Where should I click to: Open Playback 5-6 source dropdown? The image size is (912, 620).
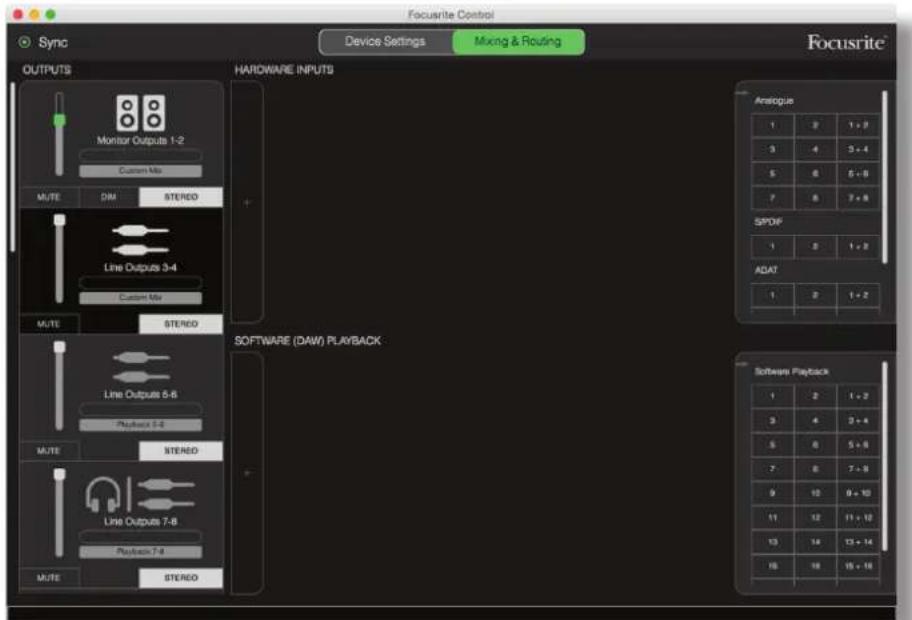tap(141, 425)
